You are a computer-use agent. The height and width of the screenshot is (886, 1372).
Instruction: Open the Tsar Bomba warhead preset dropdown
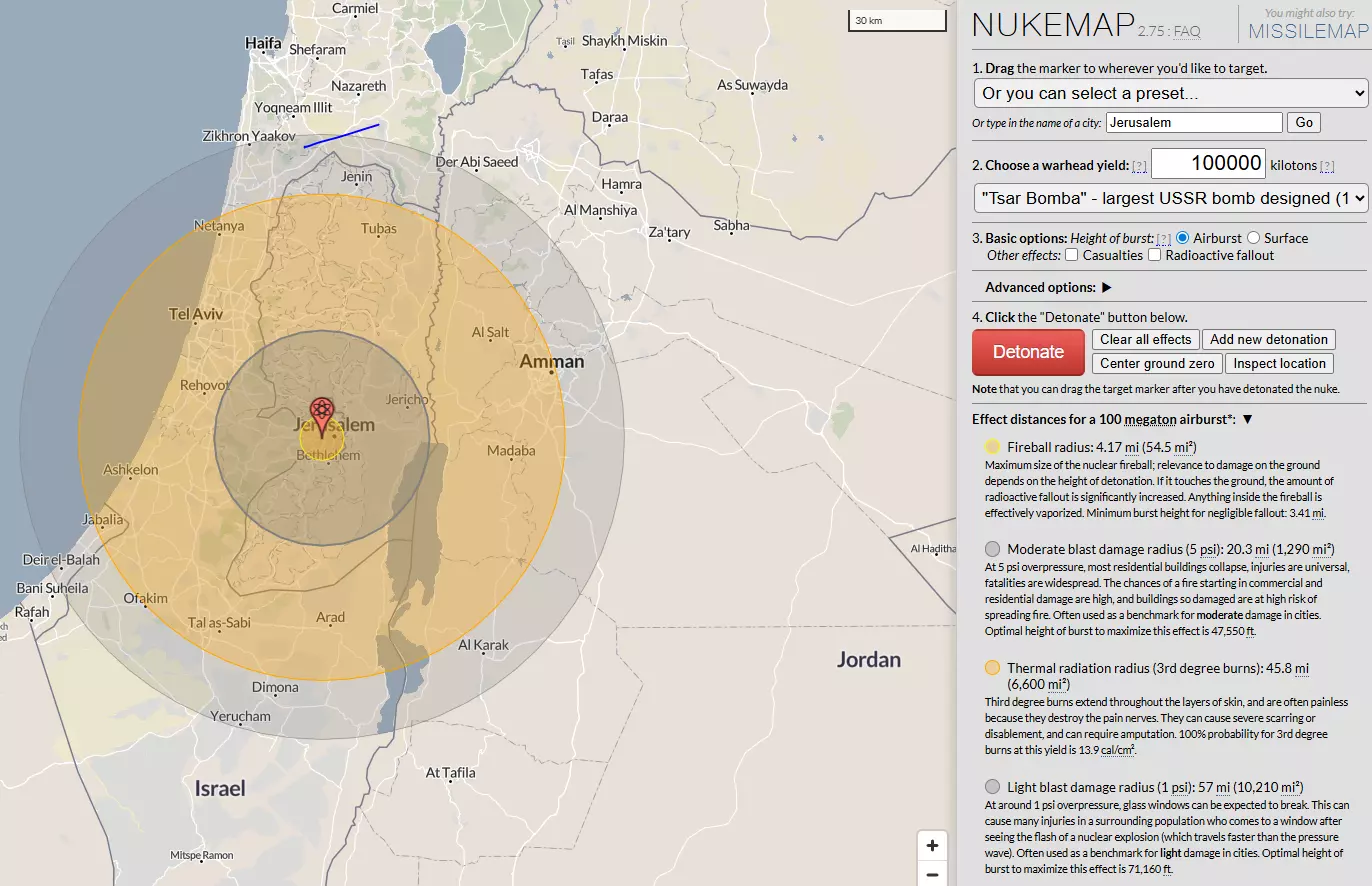(1170, 198)
